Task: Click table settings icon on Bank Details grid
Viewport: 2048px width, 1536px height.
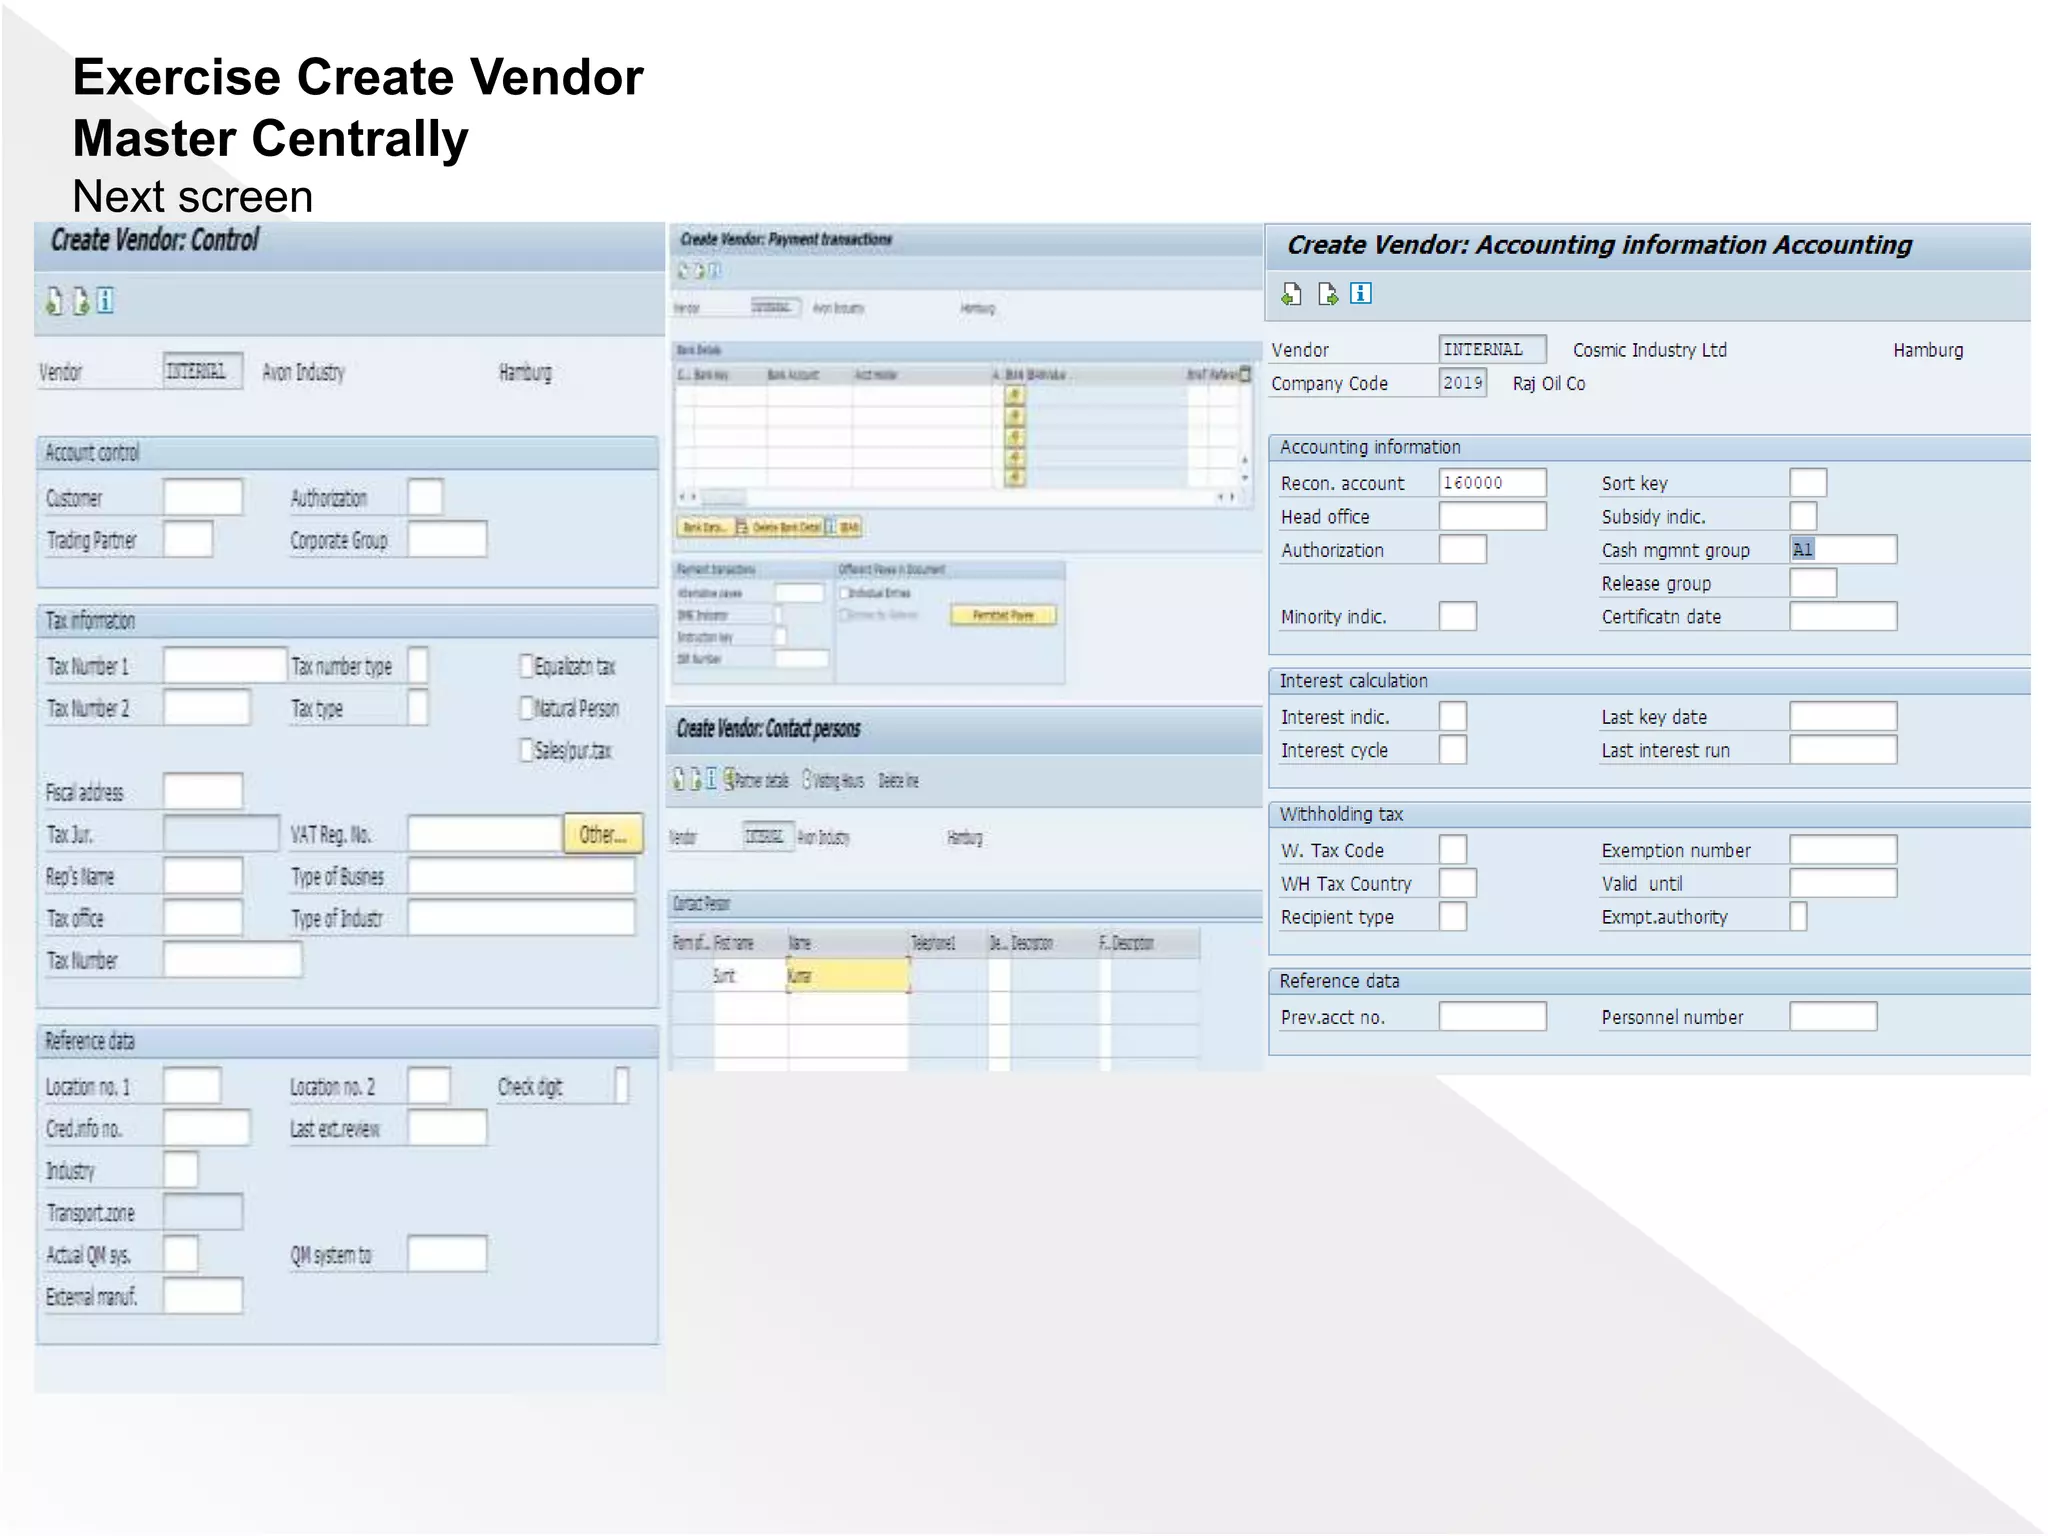Action: click(x=1245, y=374)
